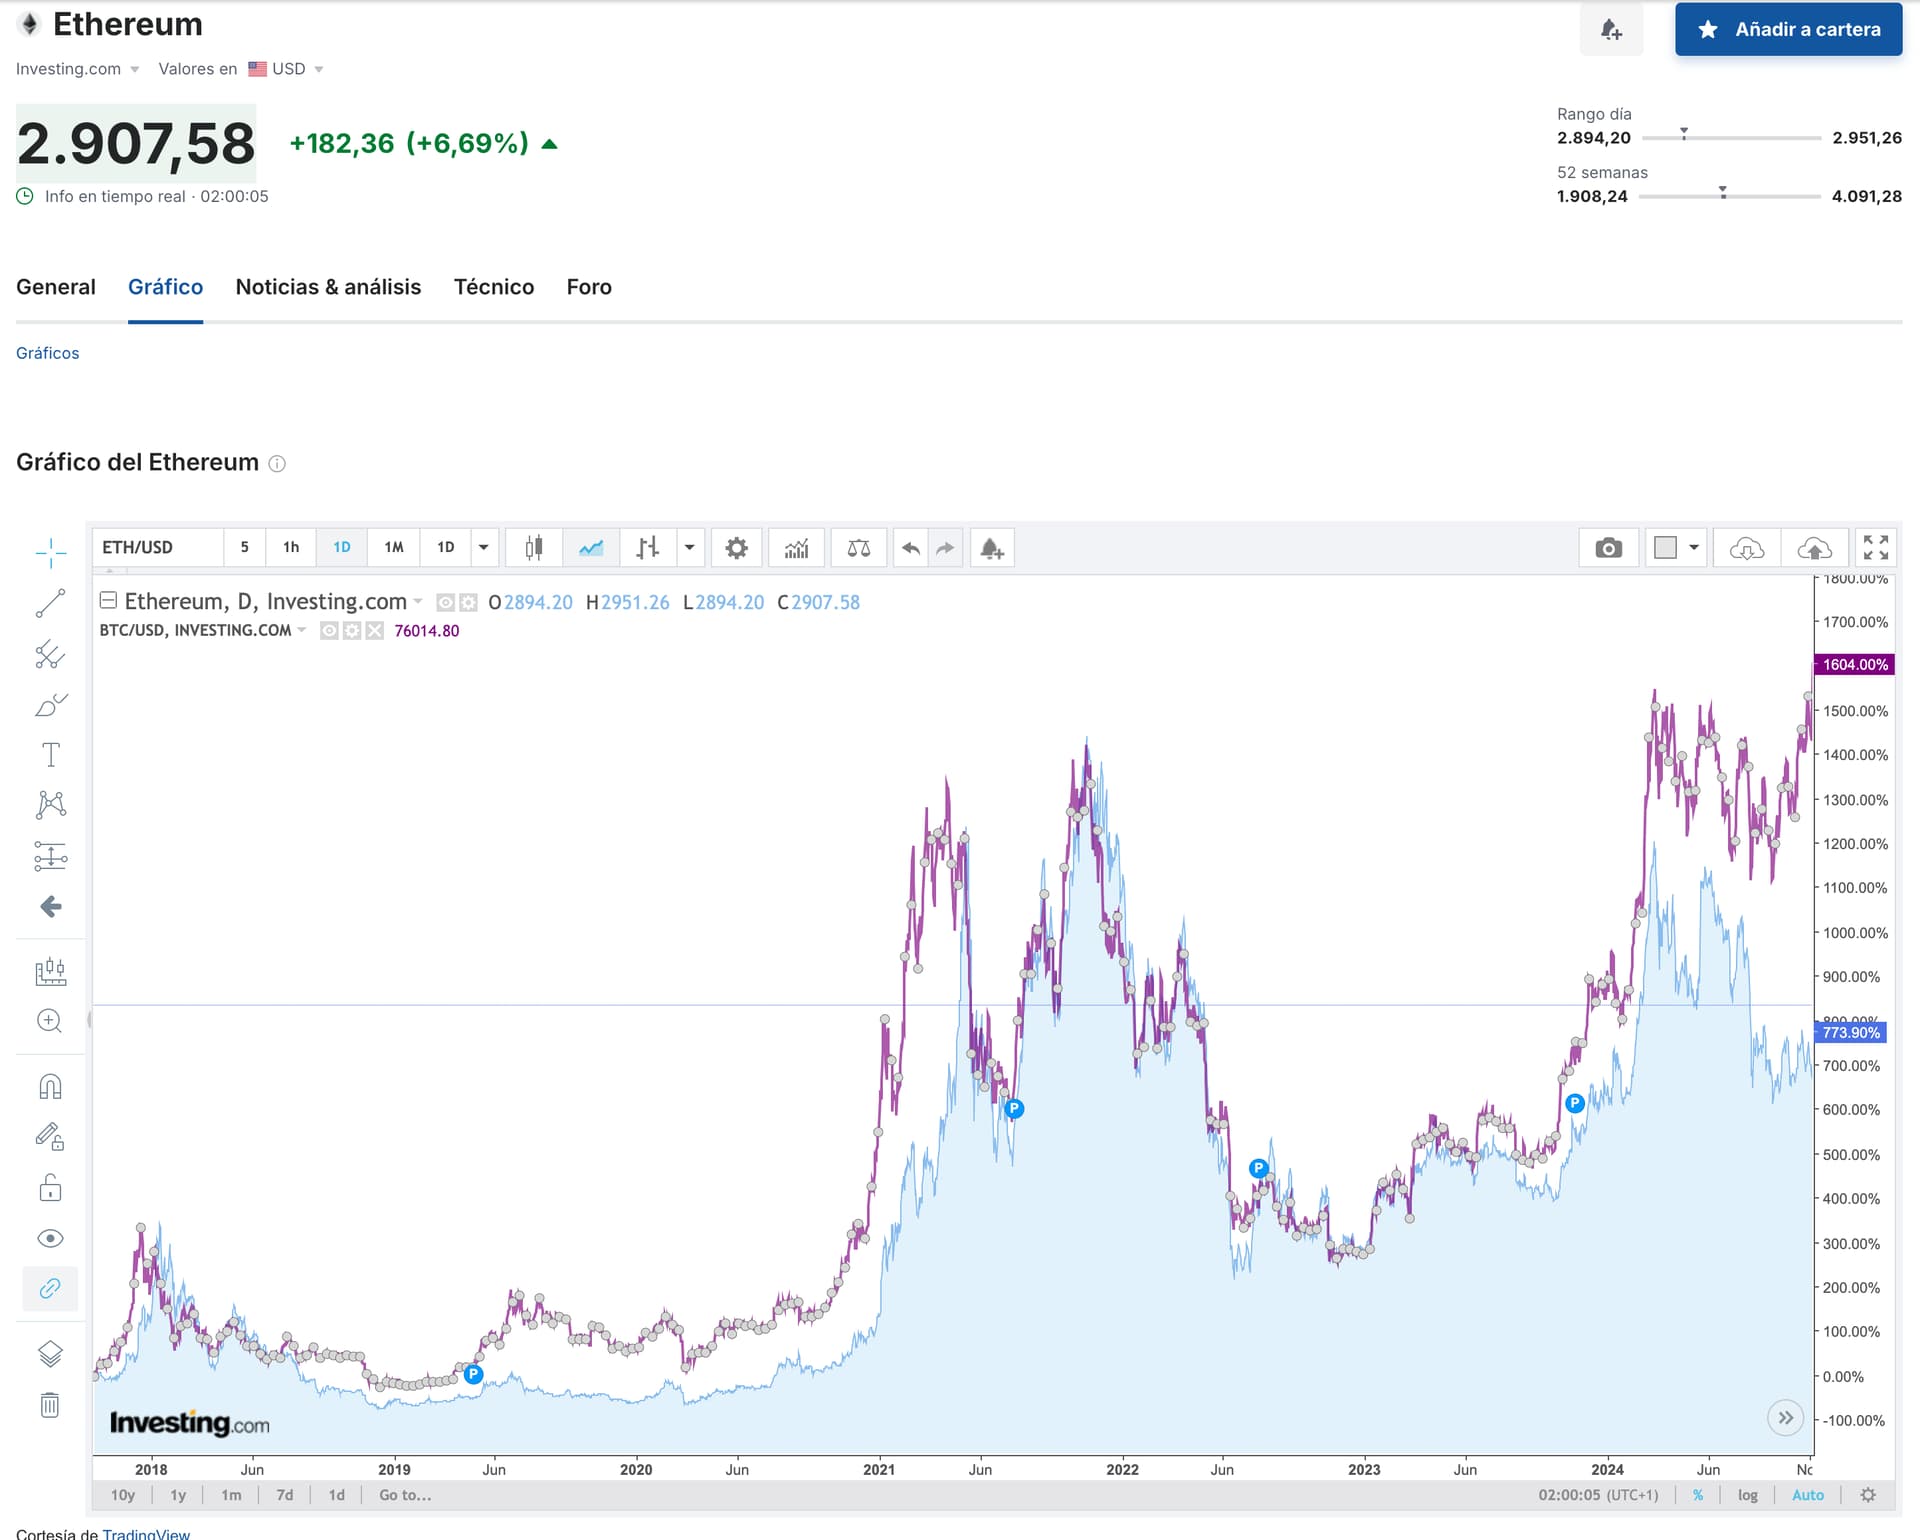Open Noticias & análisis tab
The image size is (1920, 1540).
pyautogui.click(x=328, y=287)
